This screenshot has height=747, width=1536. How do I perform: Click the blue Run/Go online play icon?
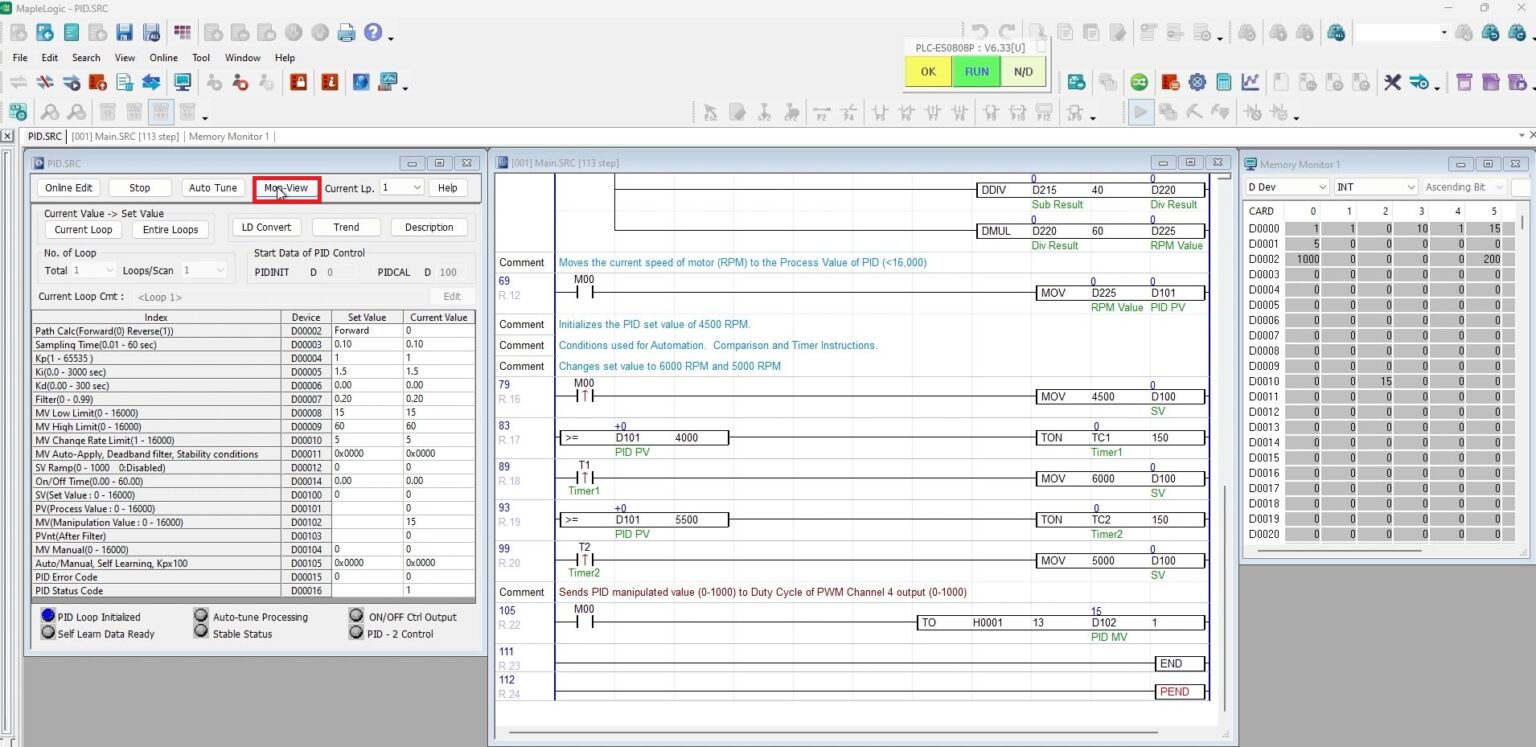click(x=1141, y=112)
